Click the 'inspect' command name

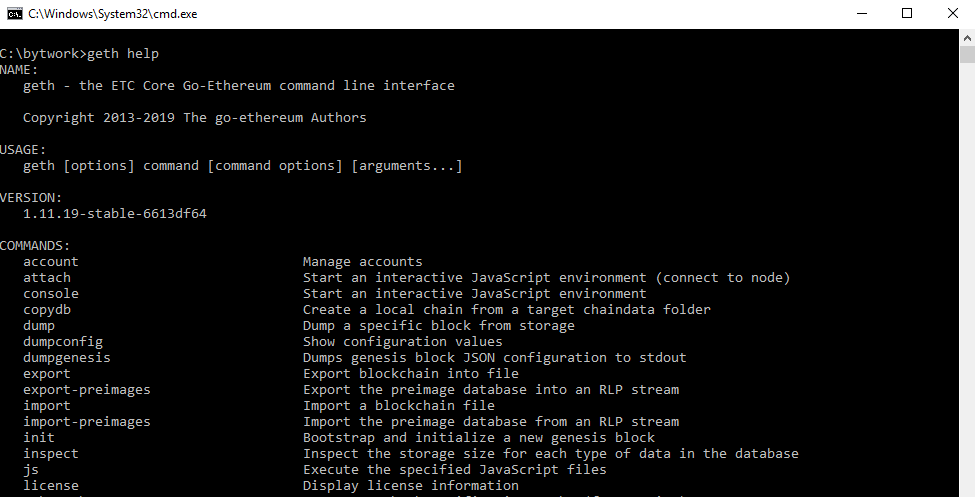point(51,454)
